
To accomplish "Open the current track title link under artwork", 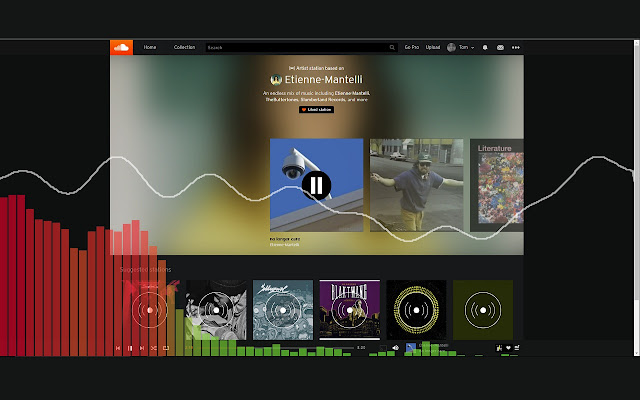I will point(284,239).
